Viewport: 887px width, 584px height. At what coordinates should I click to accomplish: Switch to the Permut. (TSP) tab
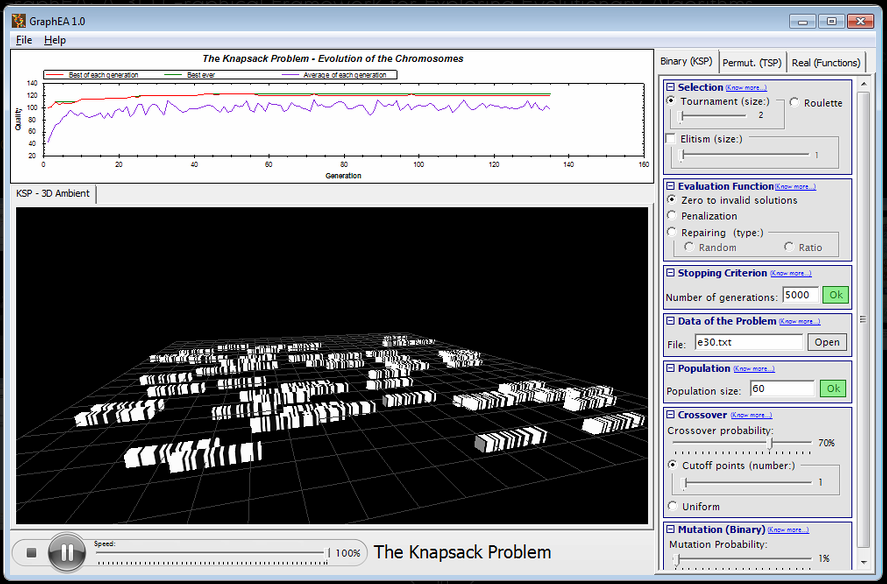752,62
